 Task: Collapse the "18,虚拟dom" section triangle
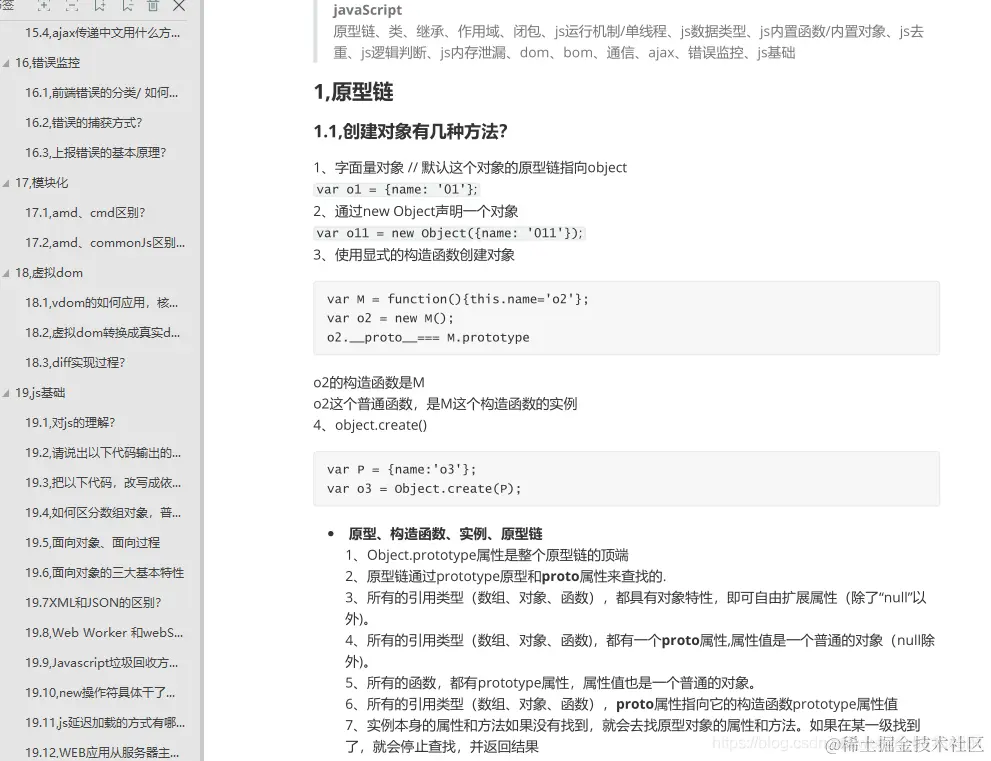click(6, 272)
